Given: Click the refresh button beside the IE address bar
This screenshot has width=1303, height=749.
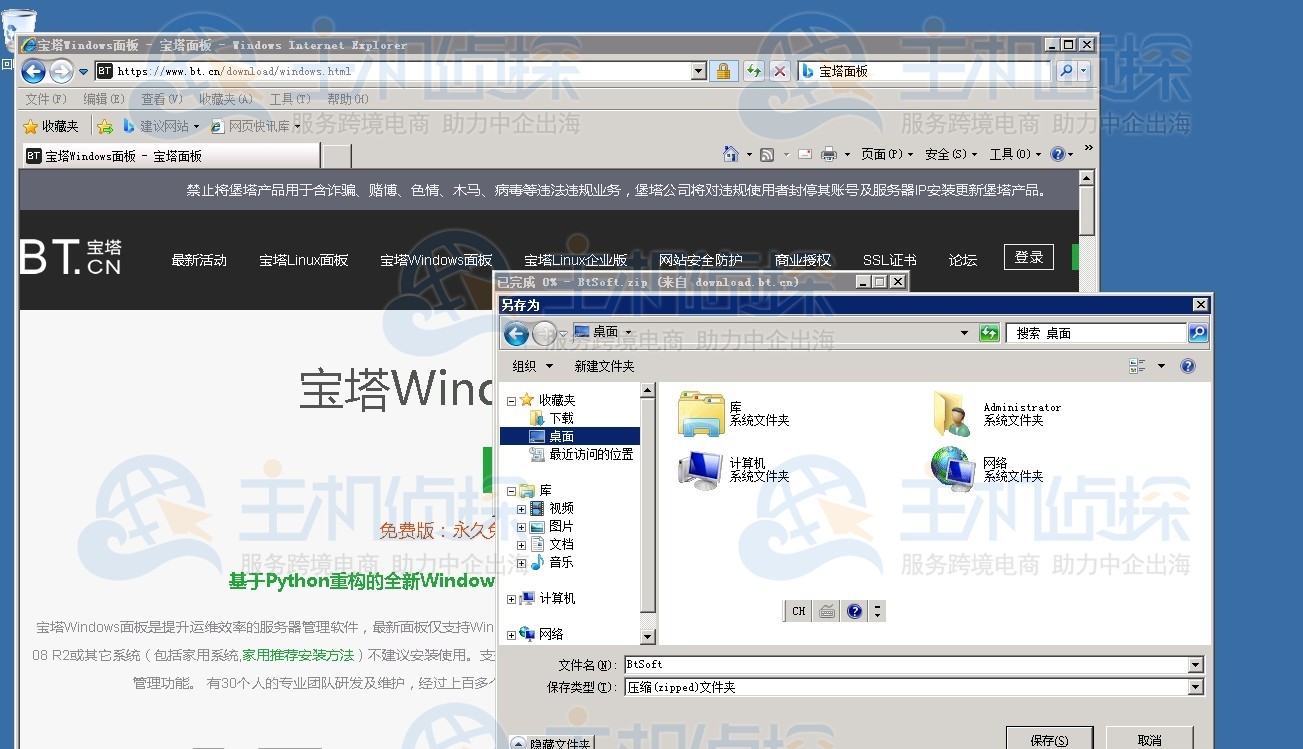Looking at the screenshot, I should [753, 71].
